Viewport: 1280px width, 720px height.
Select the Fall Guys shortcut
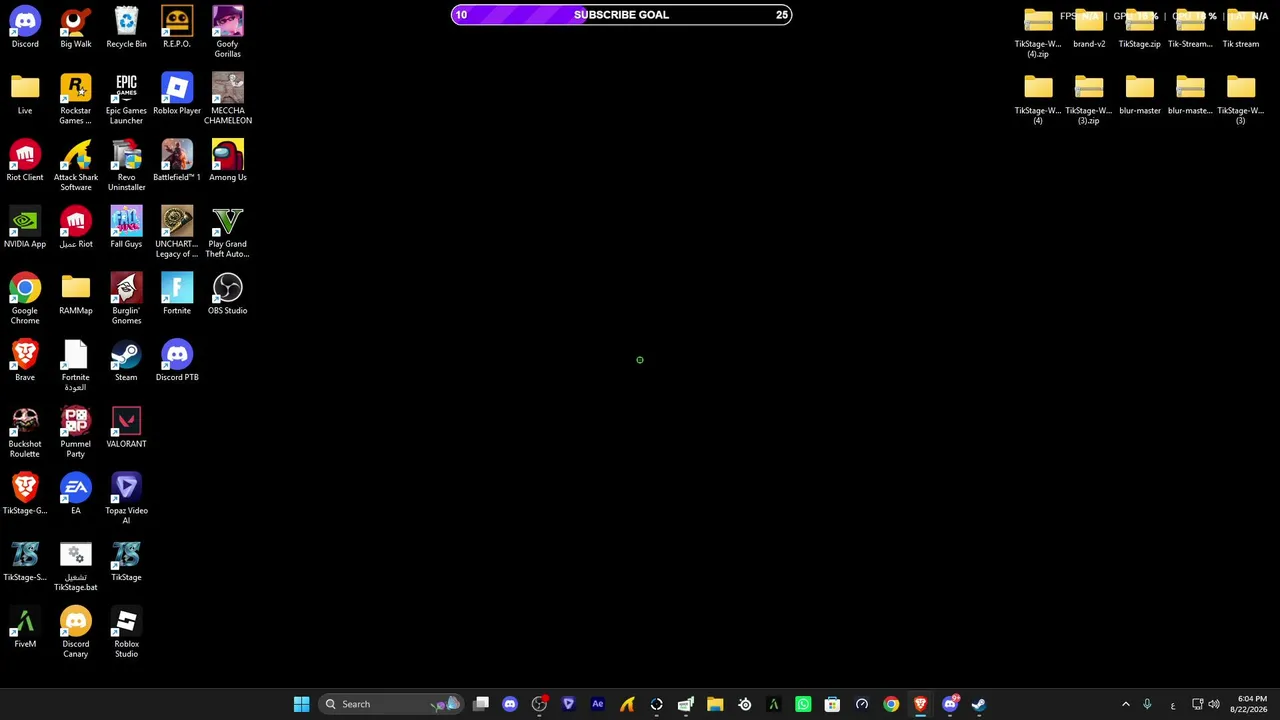point(126,227)
